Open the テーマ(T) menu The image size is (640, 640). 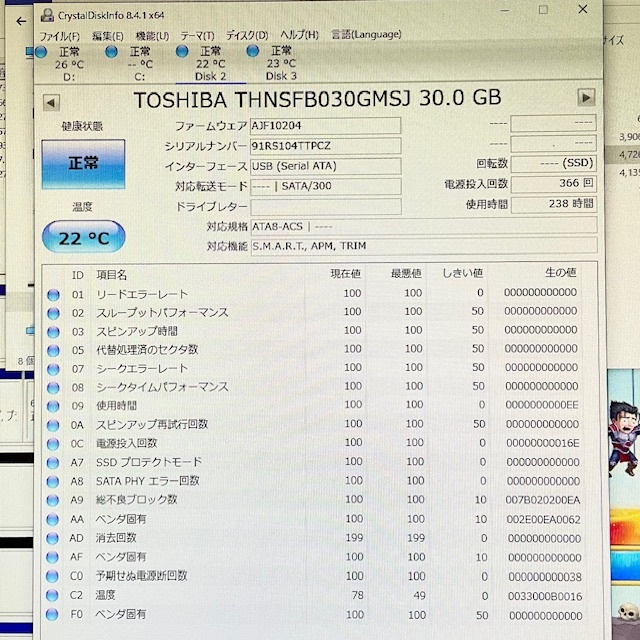point(197,36)
